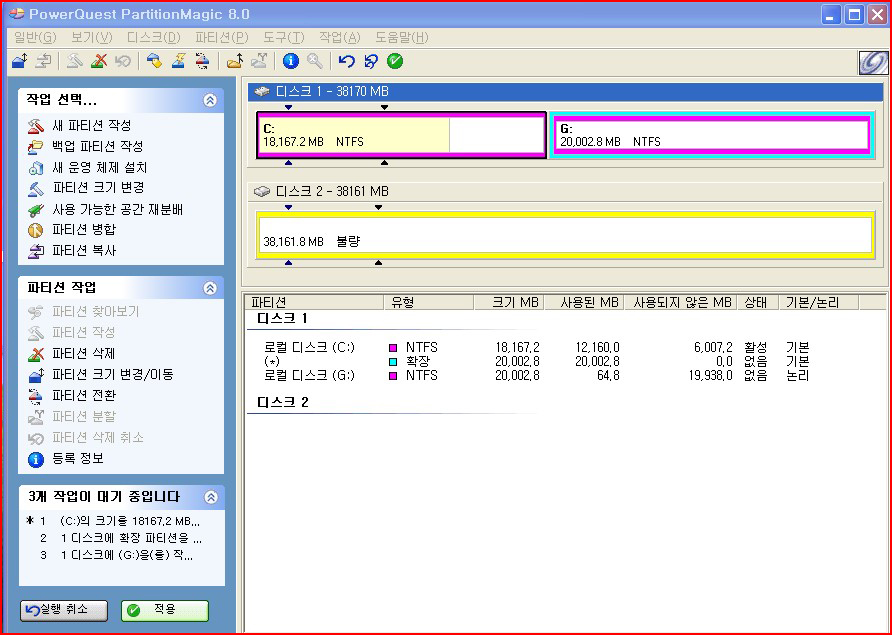Click the 실행 취소 button

point(64,611)
